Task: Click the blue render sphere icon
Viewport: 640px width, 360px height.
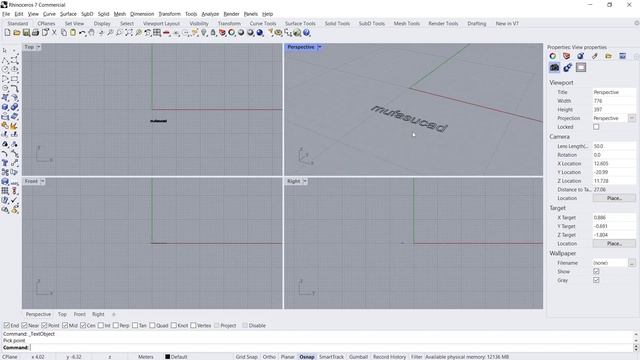Action: (x=260, y=33)
